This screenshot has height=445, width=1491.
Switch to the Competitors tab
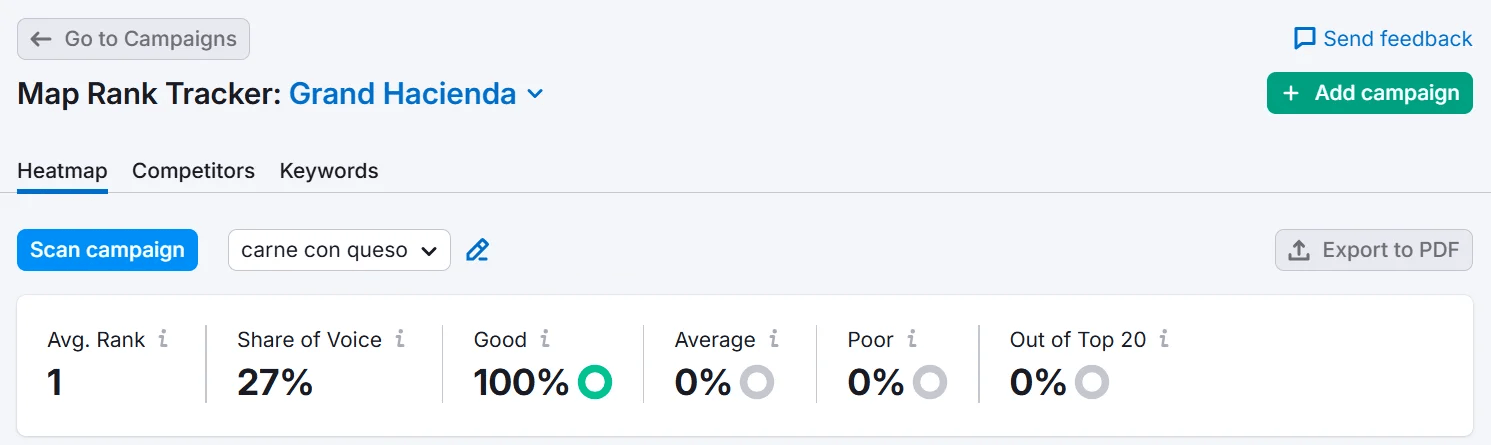click(193, 171)
